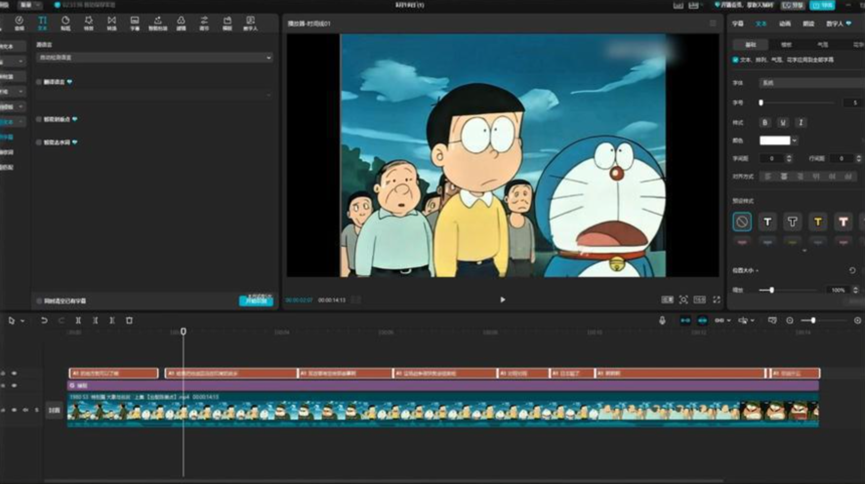Click the reset icon beside Position and Size

pyautogui.click(x=852, y=270)
